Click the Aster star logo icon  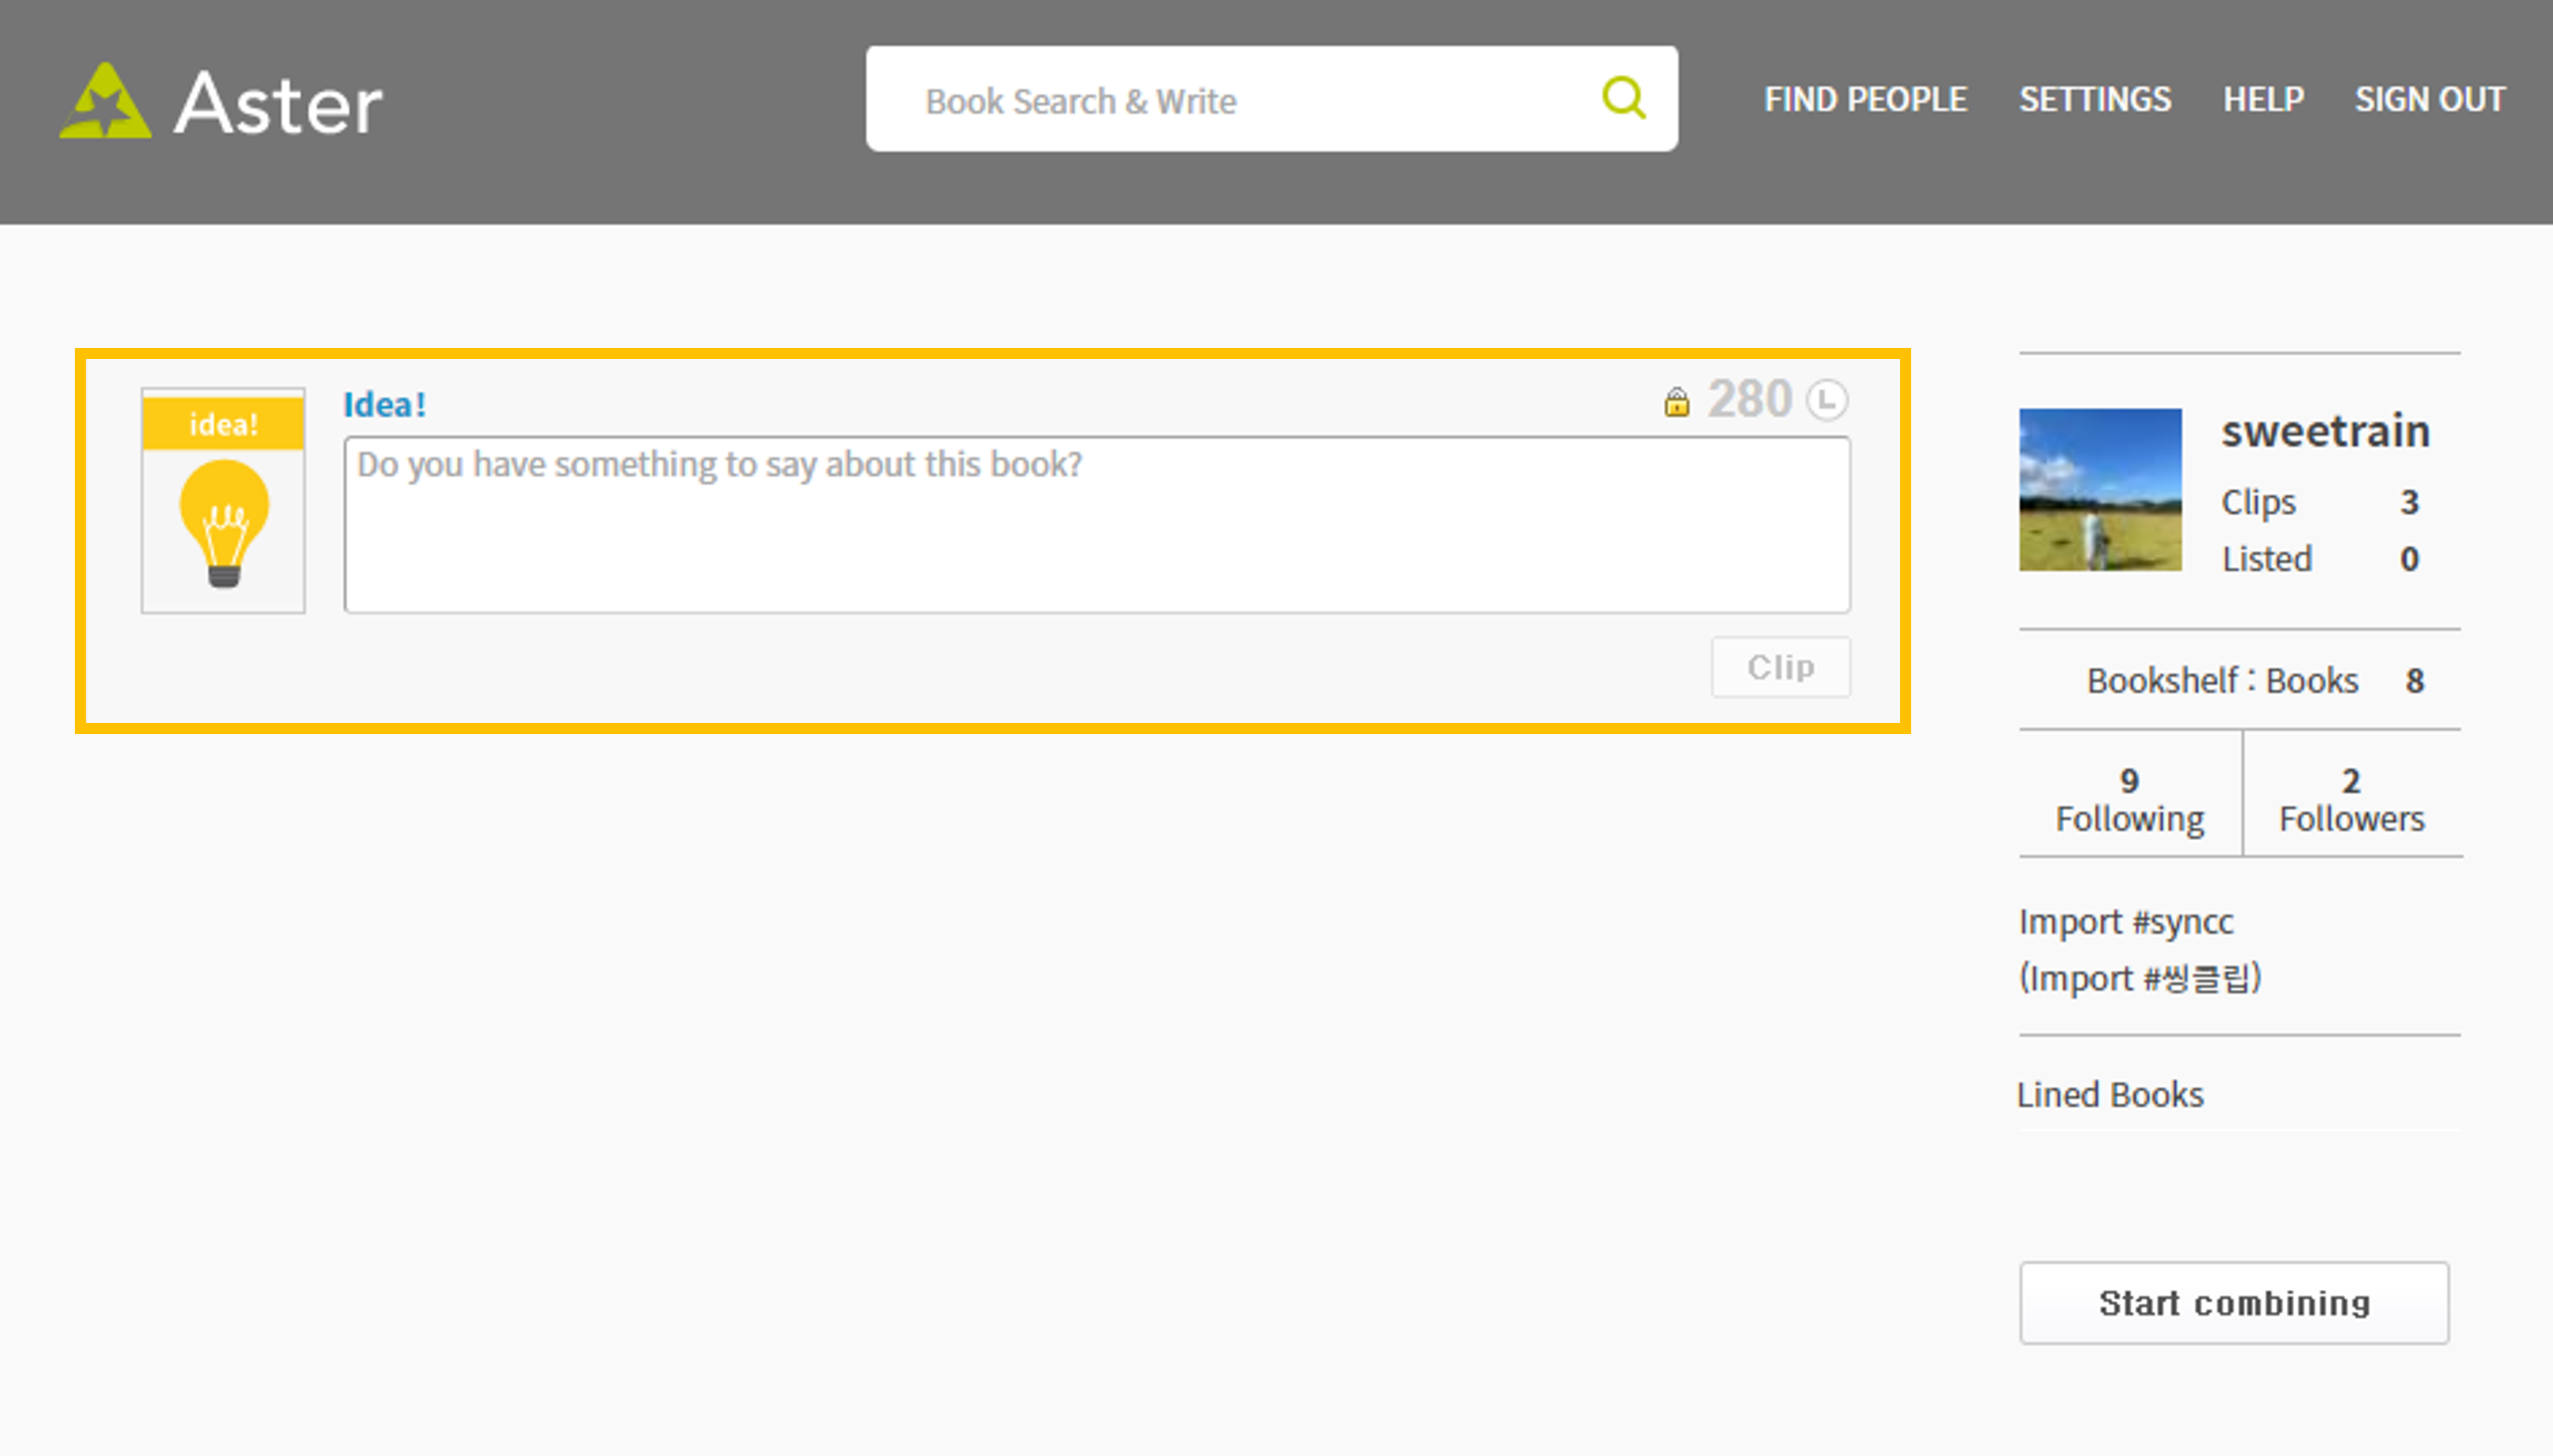[105, 102]
